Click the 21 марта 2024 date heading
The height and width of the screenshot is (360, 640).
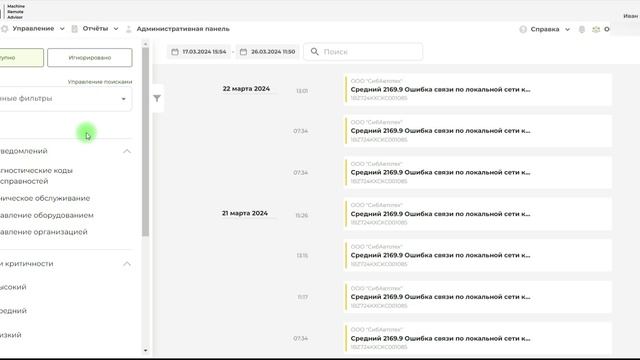(245, 213)
